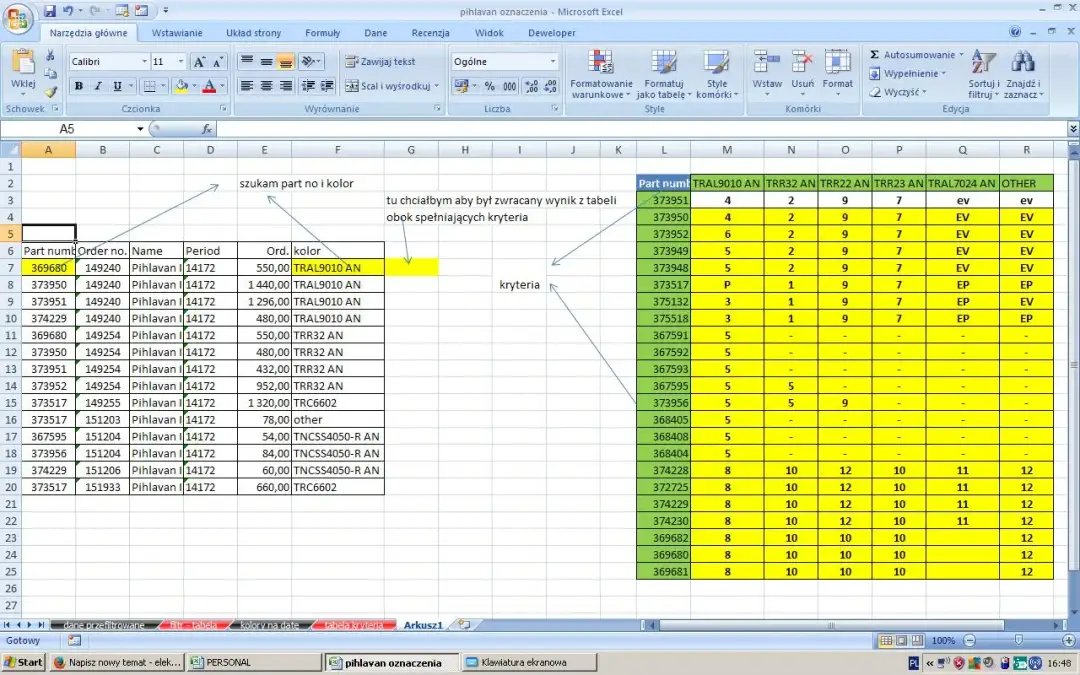Viewport: 1080px width, 675px height.
Task: Select cell with part number 369680 in row 7
Action: pyautogui.click(x=48, y=268)
